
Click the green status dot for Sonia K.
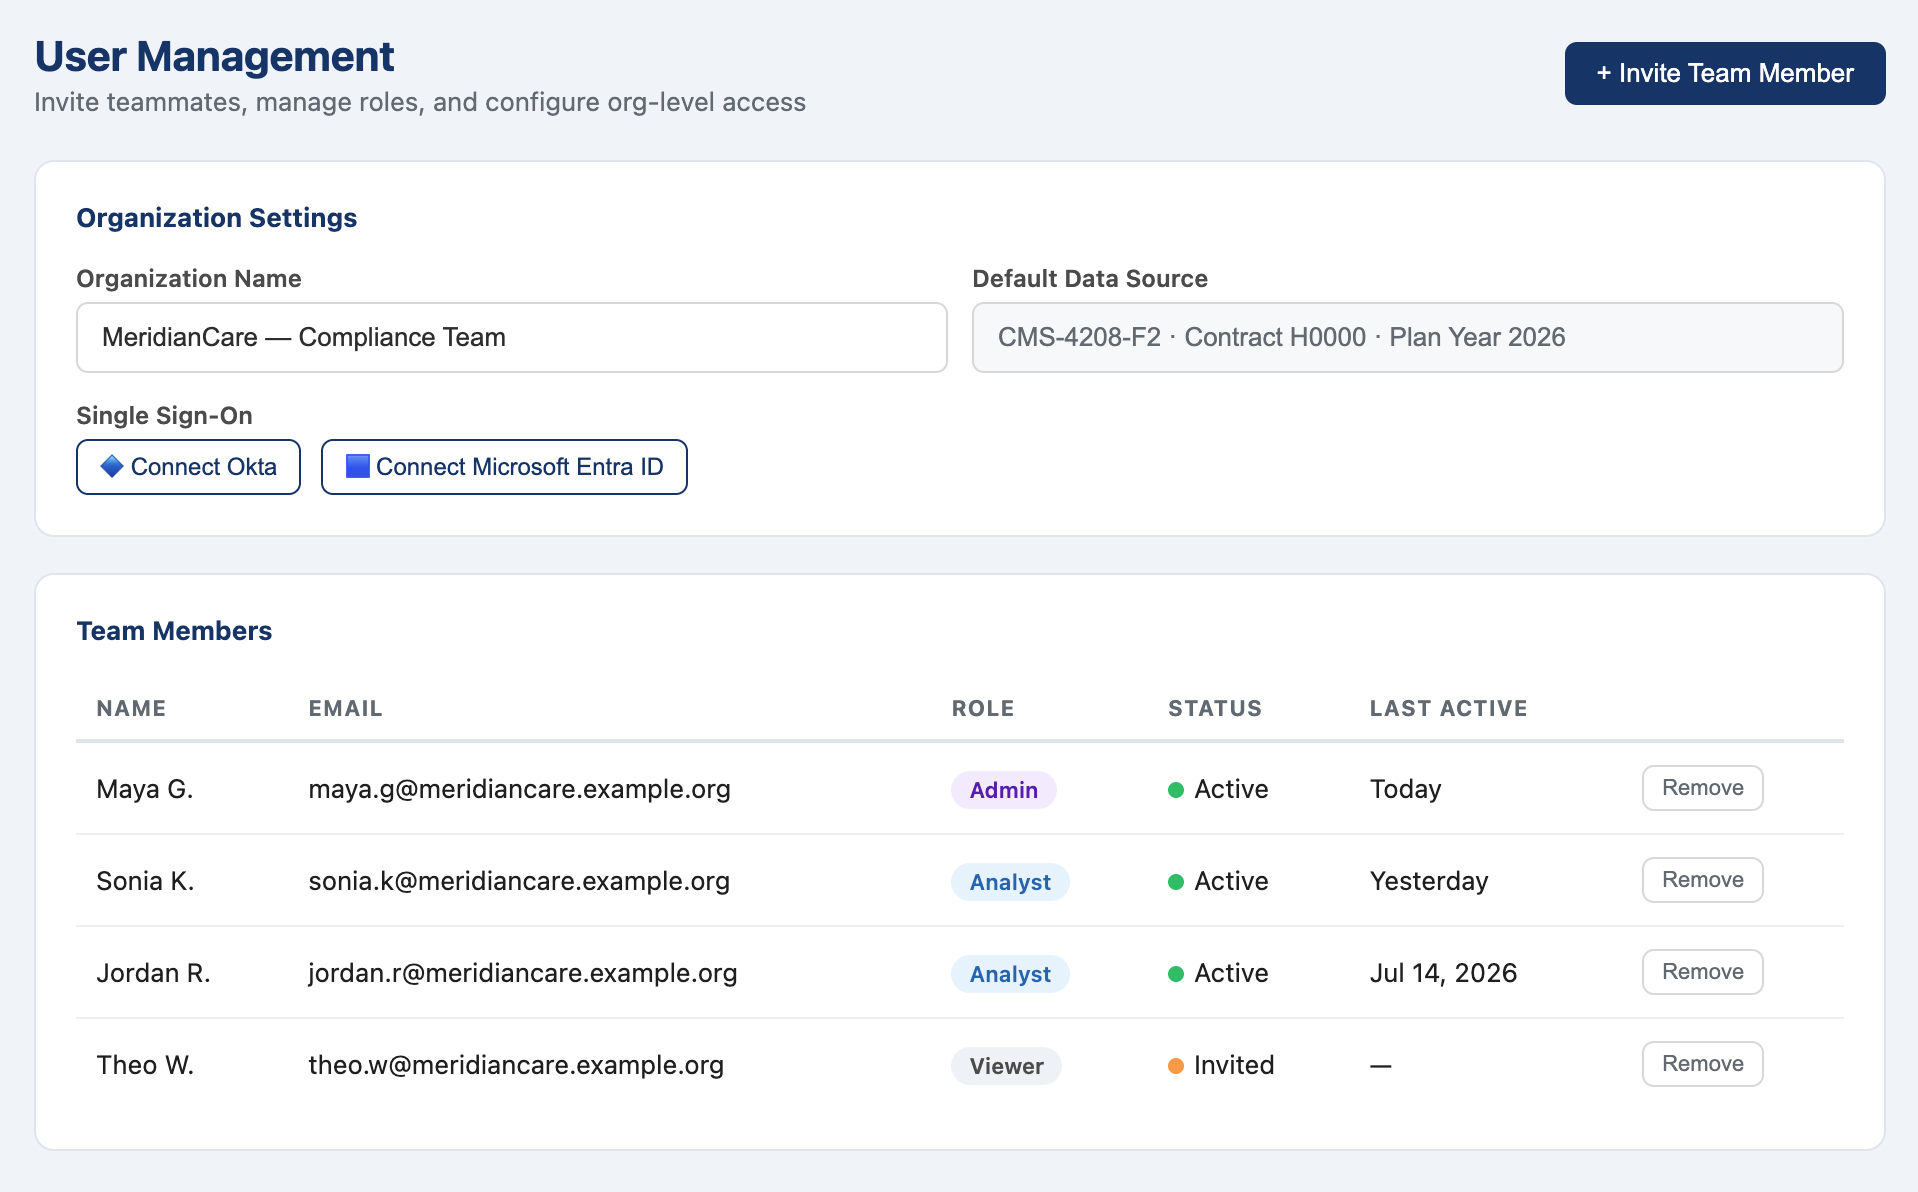click(1176, 882)
